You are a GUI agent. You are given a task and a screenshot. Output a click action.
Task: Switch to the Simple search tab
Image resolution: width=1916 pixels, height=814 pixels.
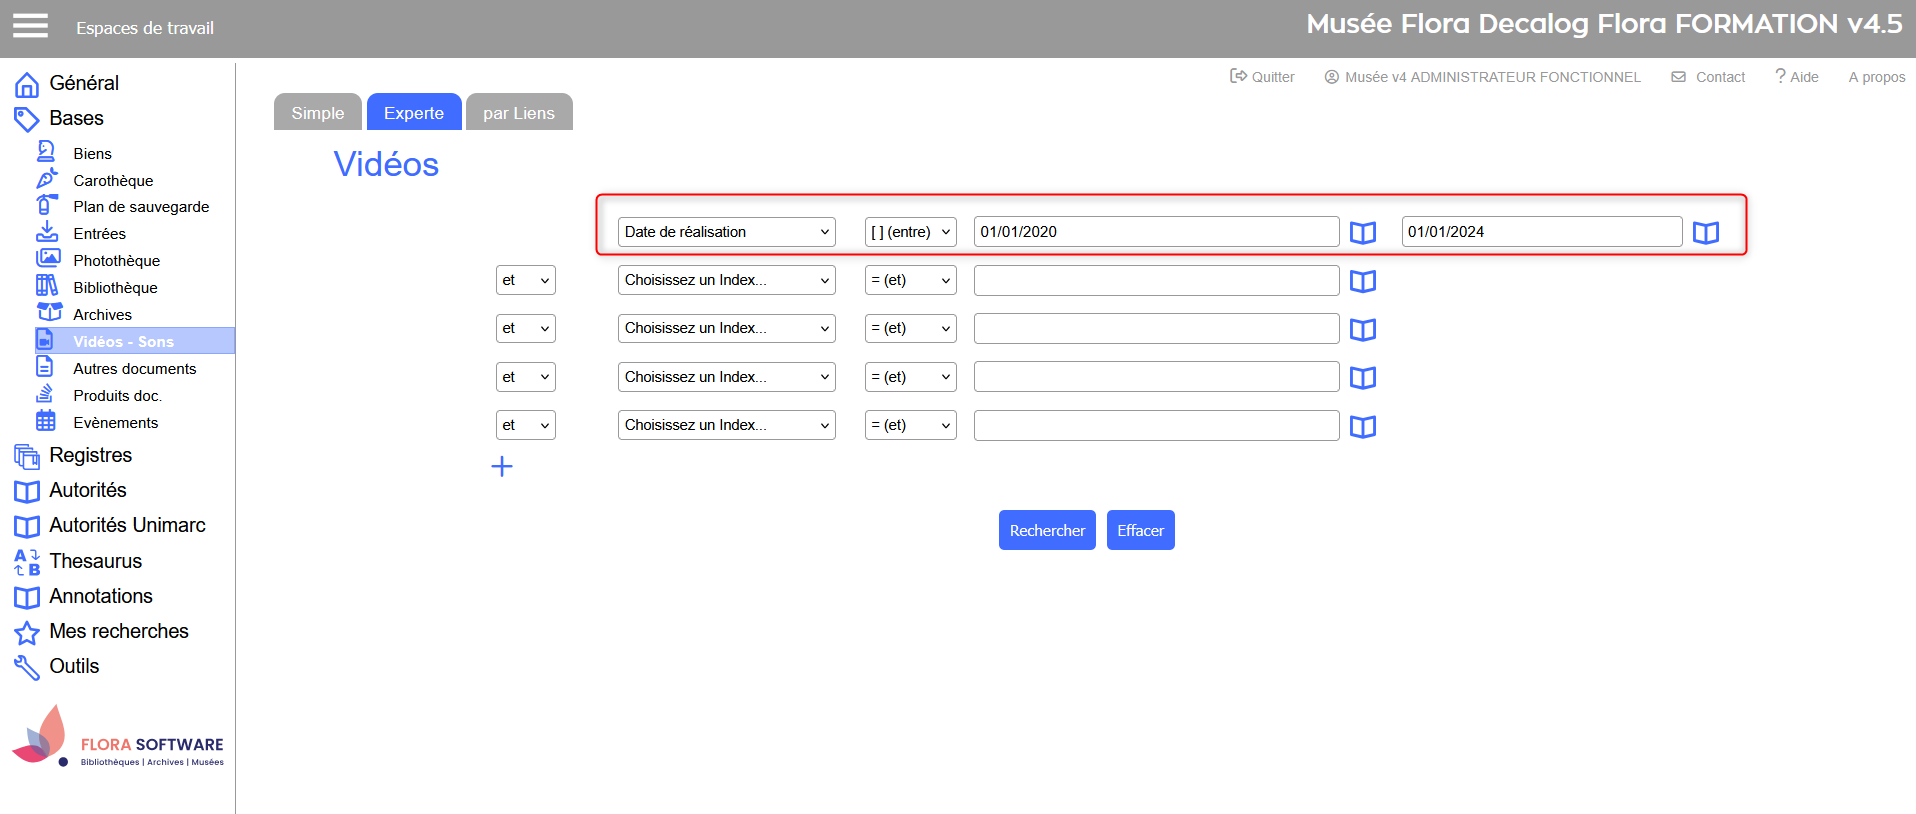[318, 113]
